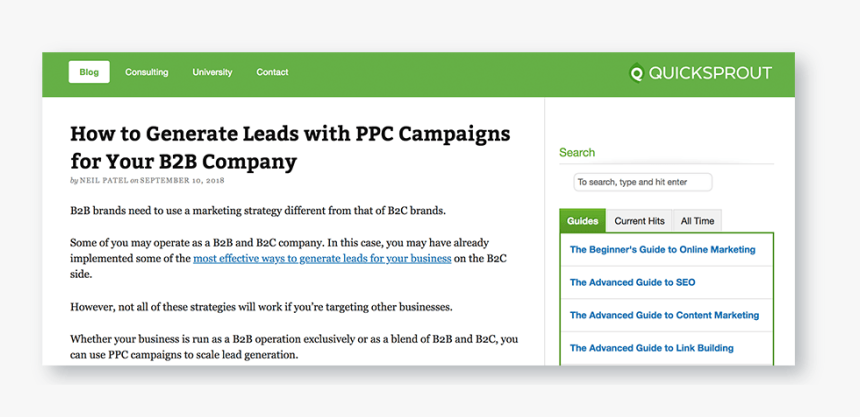Click the author name Neil Patel
The width and height of the screenshot is (860, 417).
[x=103, y=181]
